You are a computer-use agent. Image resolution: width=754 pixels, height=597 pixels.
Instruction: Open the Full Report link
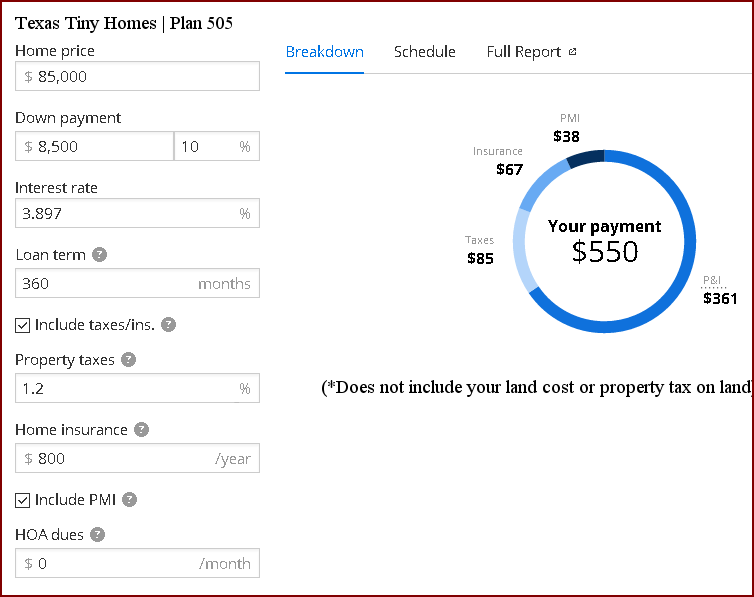coord(524,52)
